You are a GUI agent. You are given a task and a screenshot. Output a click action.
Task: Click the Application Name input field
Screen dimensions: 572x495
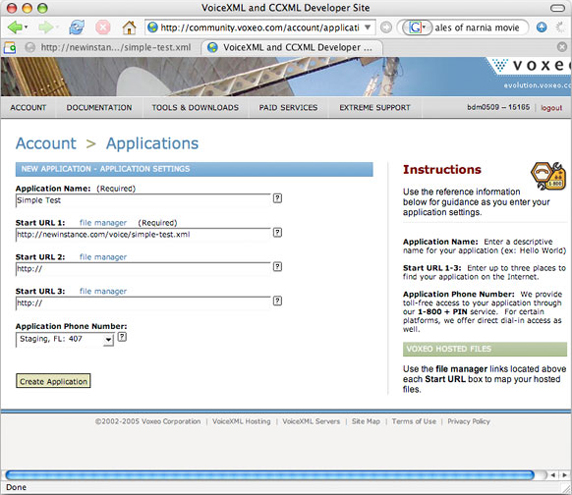coord(143,200)
